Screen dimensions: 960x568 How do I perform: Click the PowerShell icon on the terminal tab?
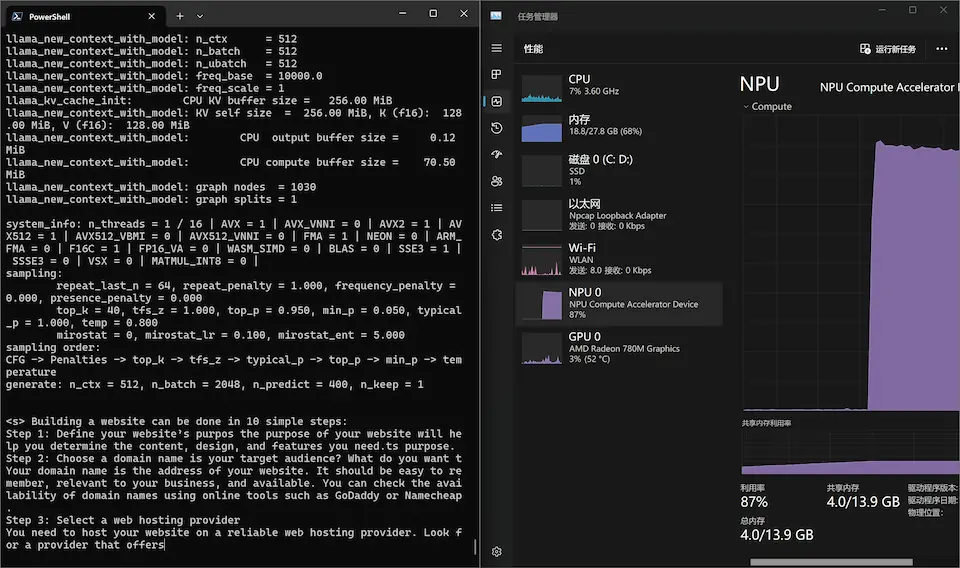[17, 17]
